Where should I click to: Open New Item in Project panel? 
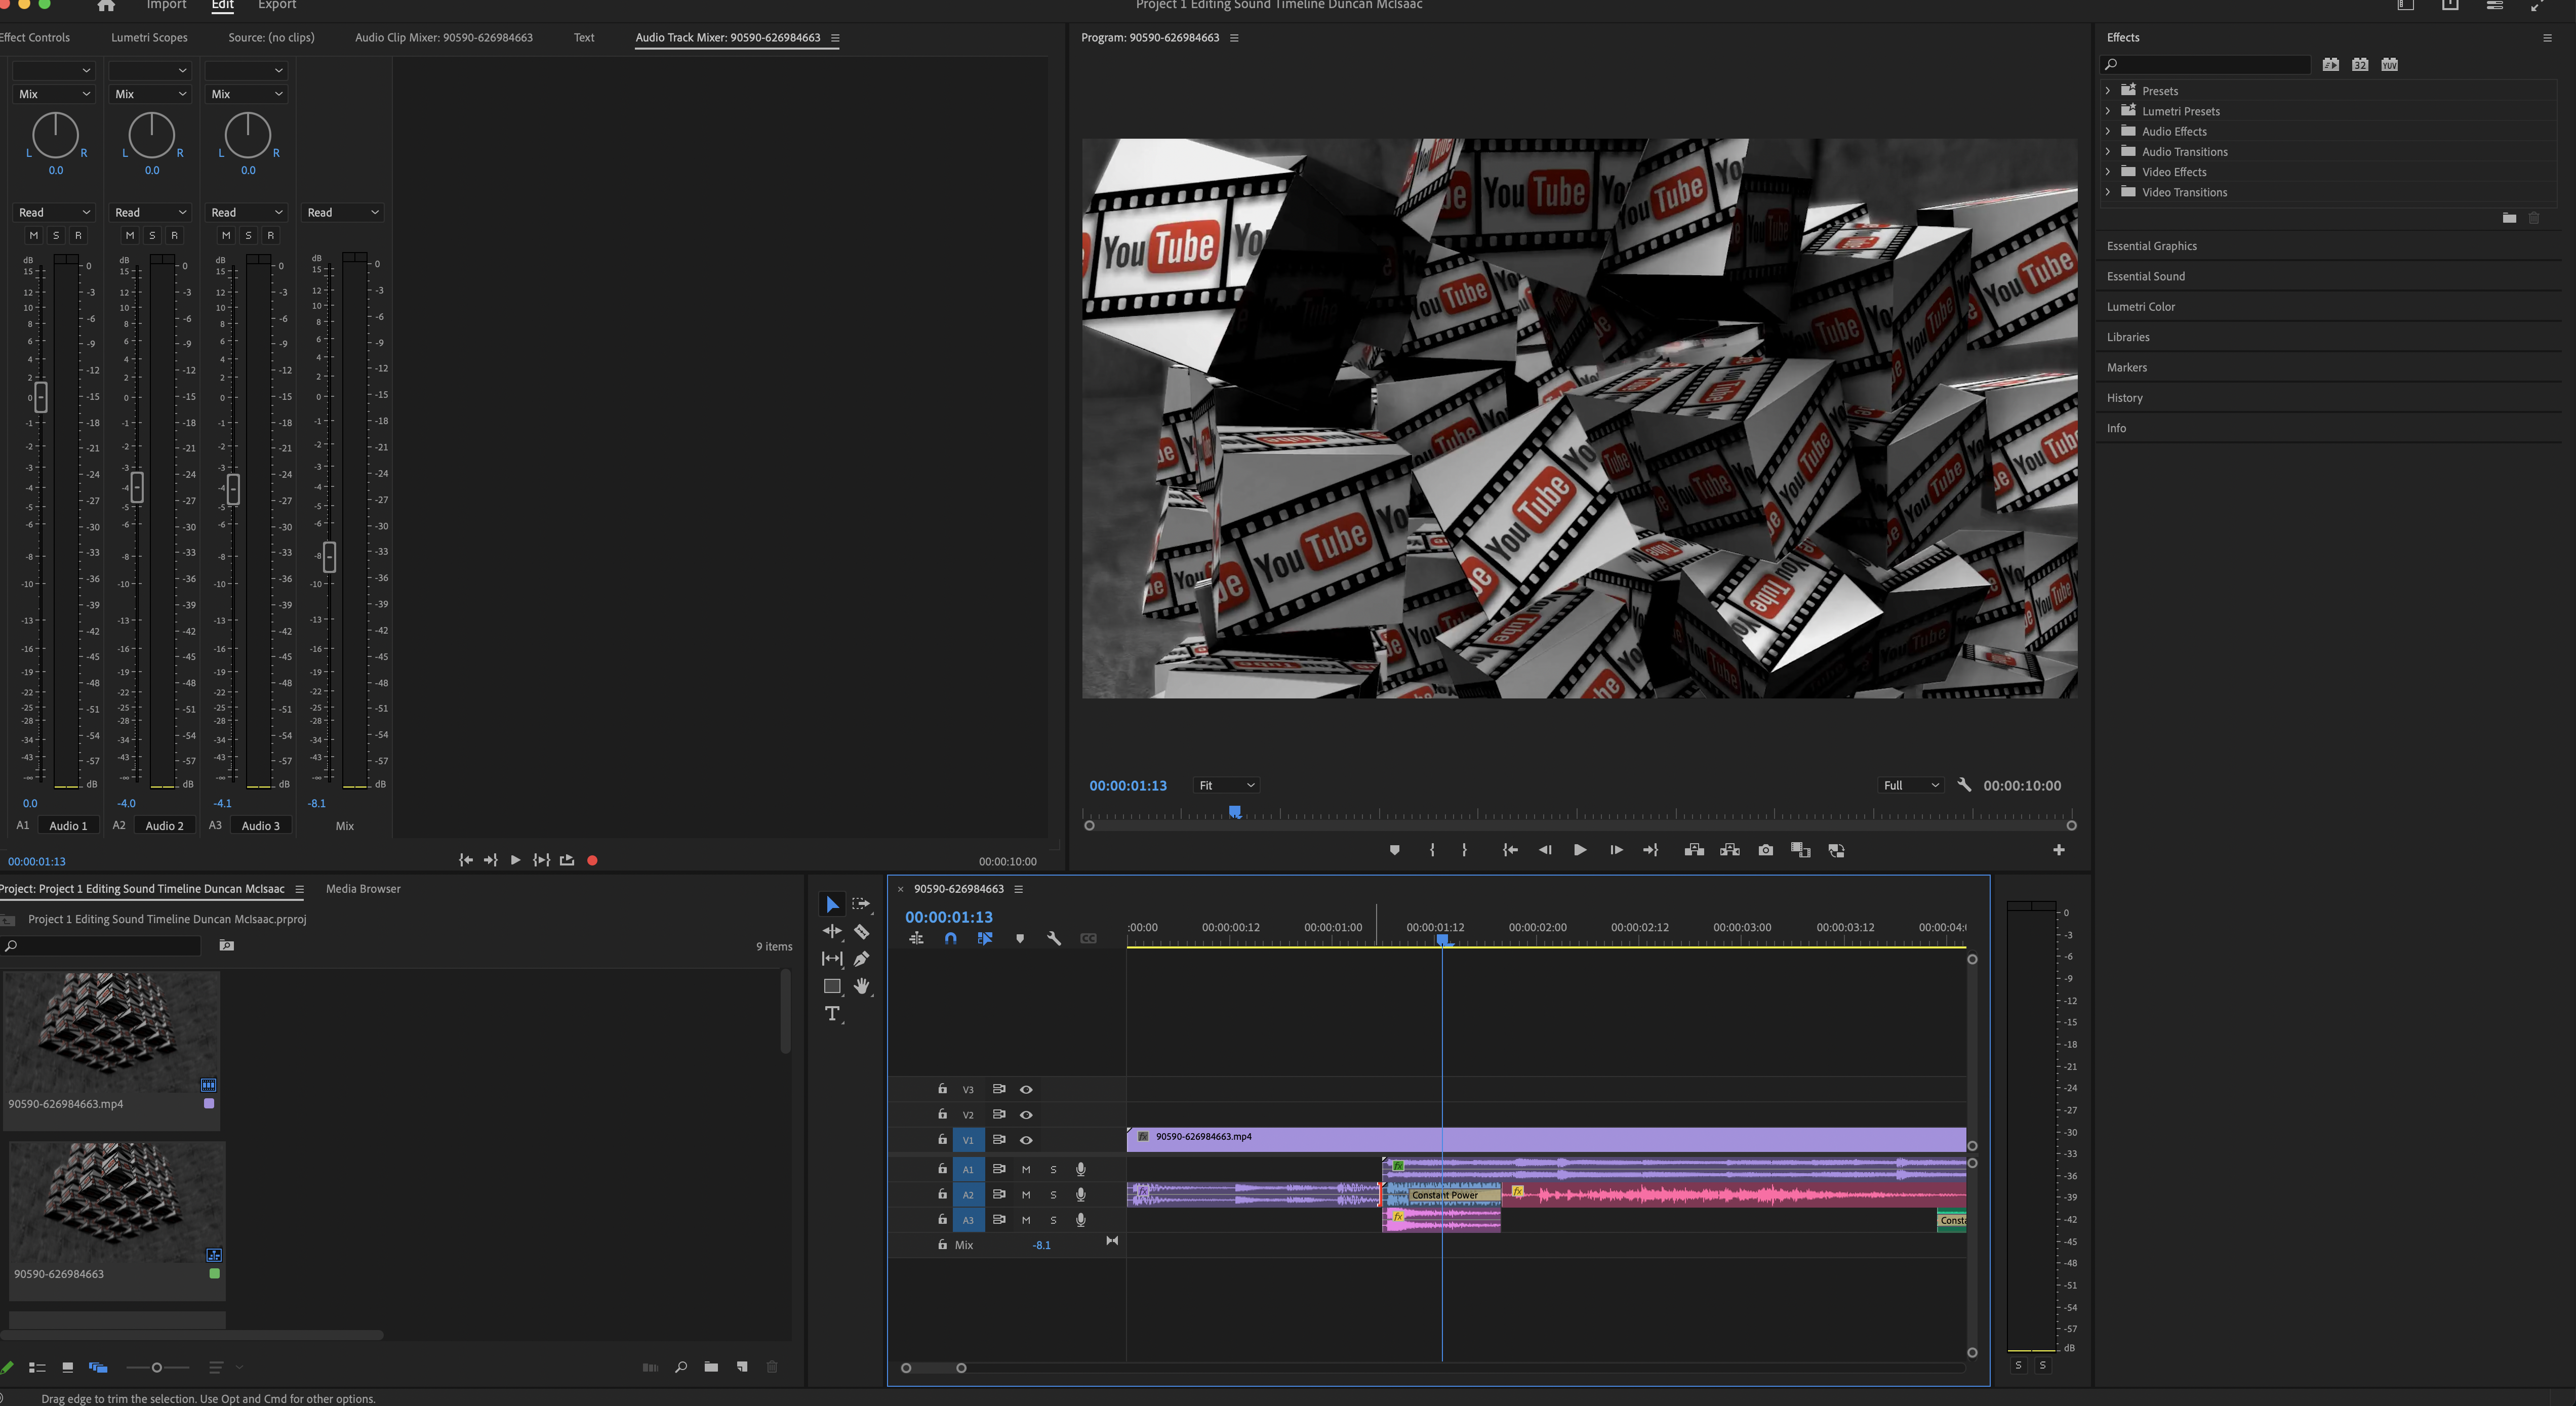[x=742, y=1367]
